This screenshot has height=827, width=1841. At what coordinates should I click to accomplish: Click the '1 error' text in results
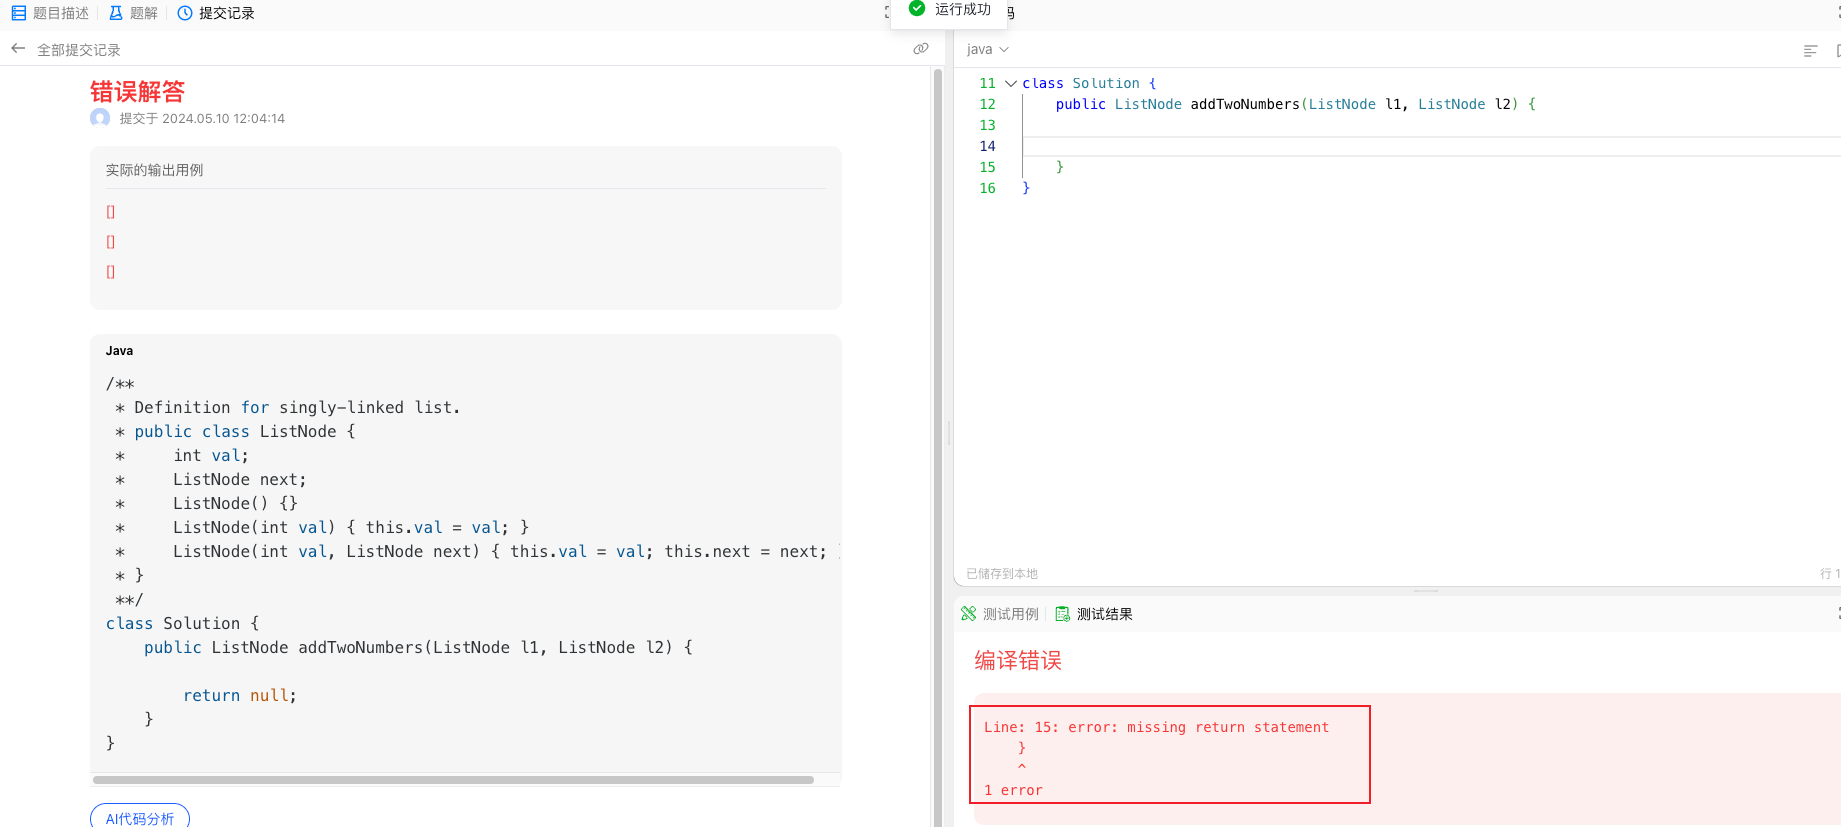tap(1013, 790)
